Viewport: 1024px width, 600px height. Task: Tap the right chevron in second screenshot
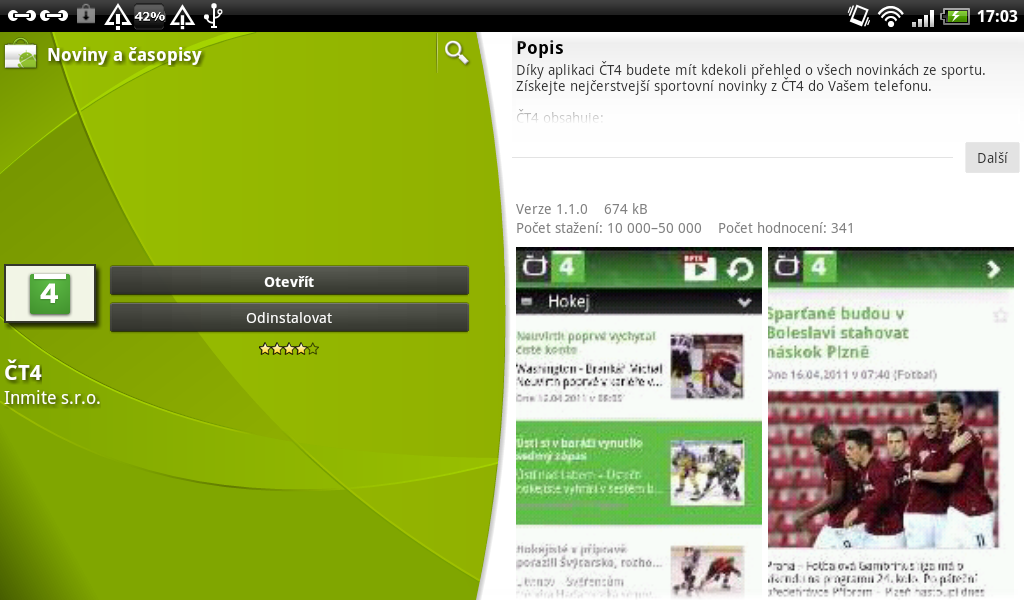(x=993, y=268)
